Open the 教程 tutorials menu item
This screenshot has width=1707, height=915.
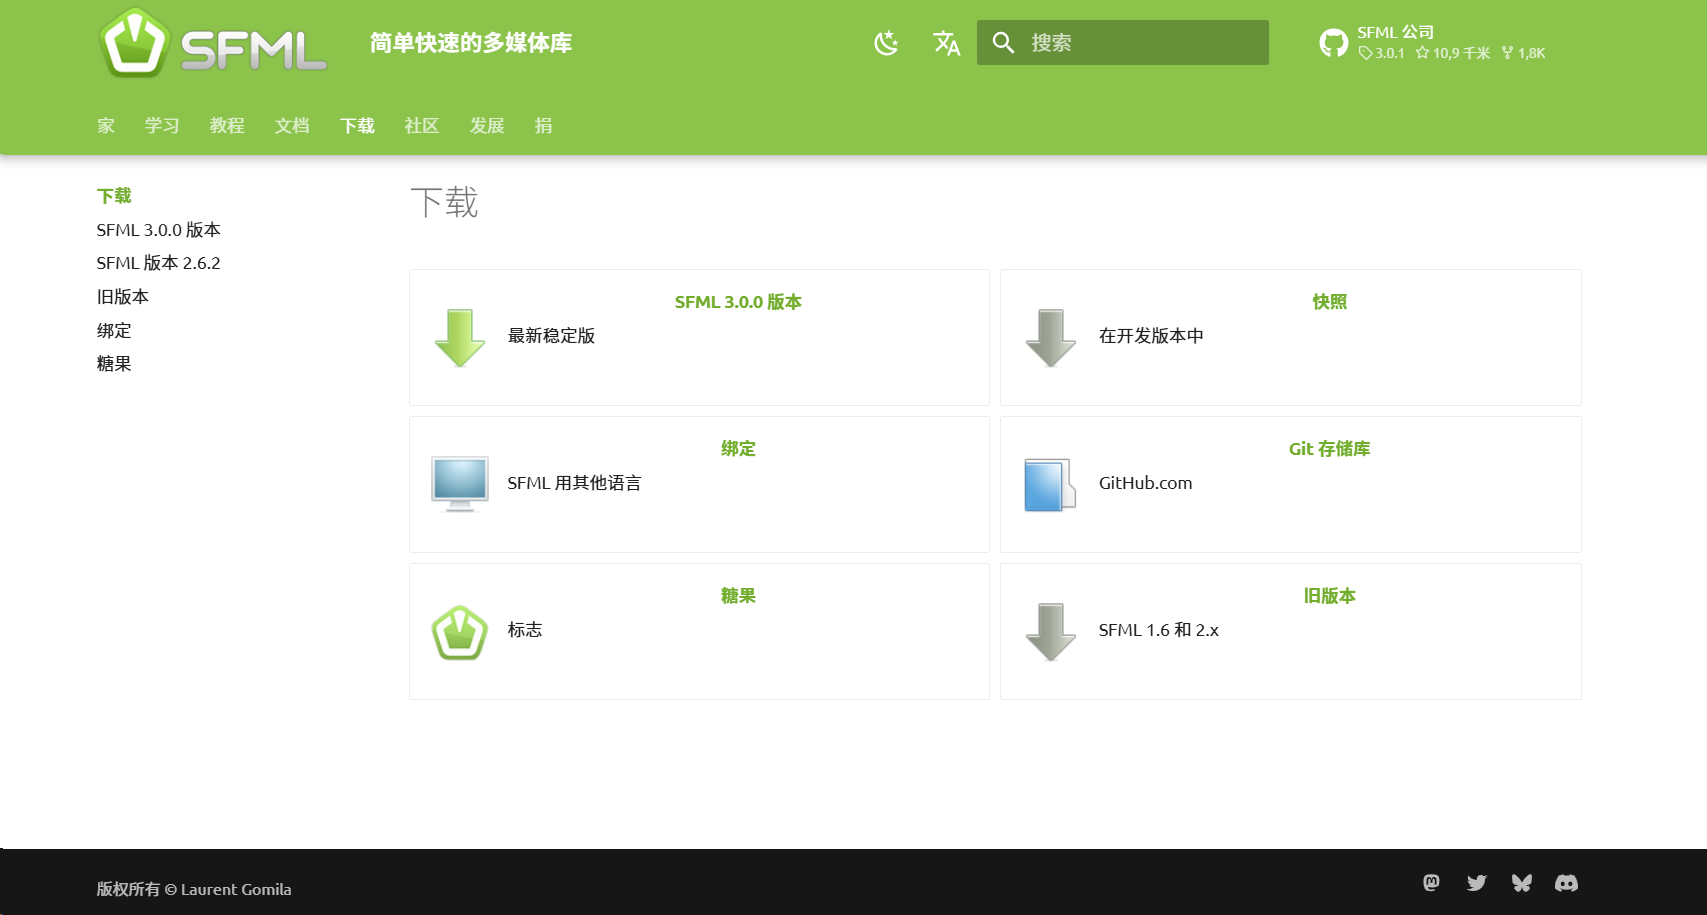coord(227,126)
